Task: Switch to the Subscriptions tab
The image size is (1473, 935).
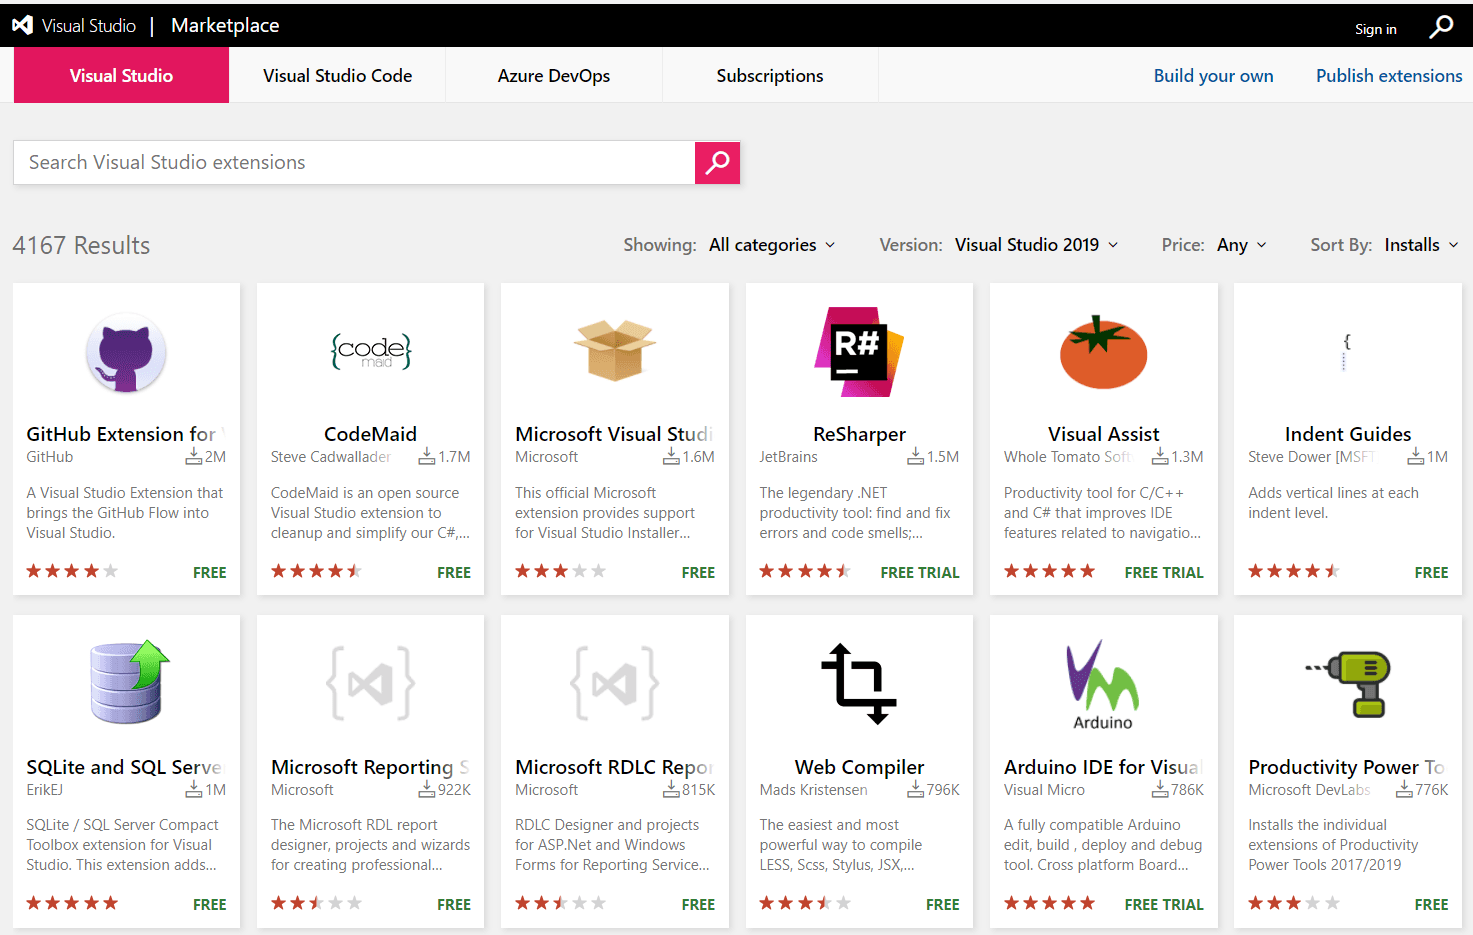Action: coord(770,75)
